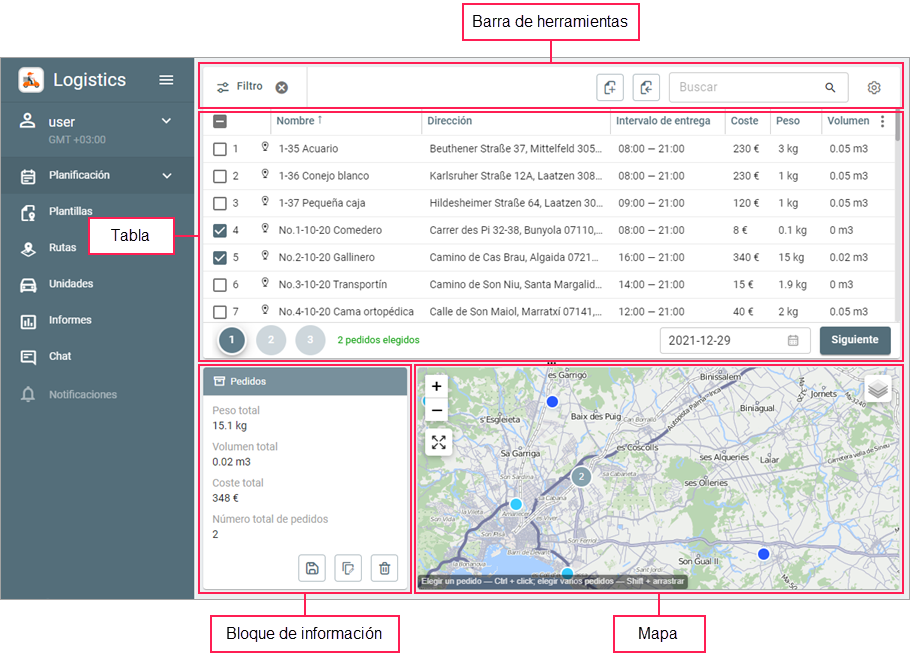
Task: Check the box for 1-35 Acuario
Action: 220,149
